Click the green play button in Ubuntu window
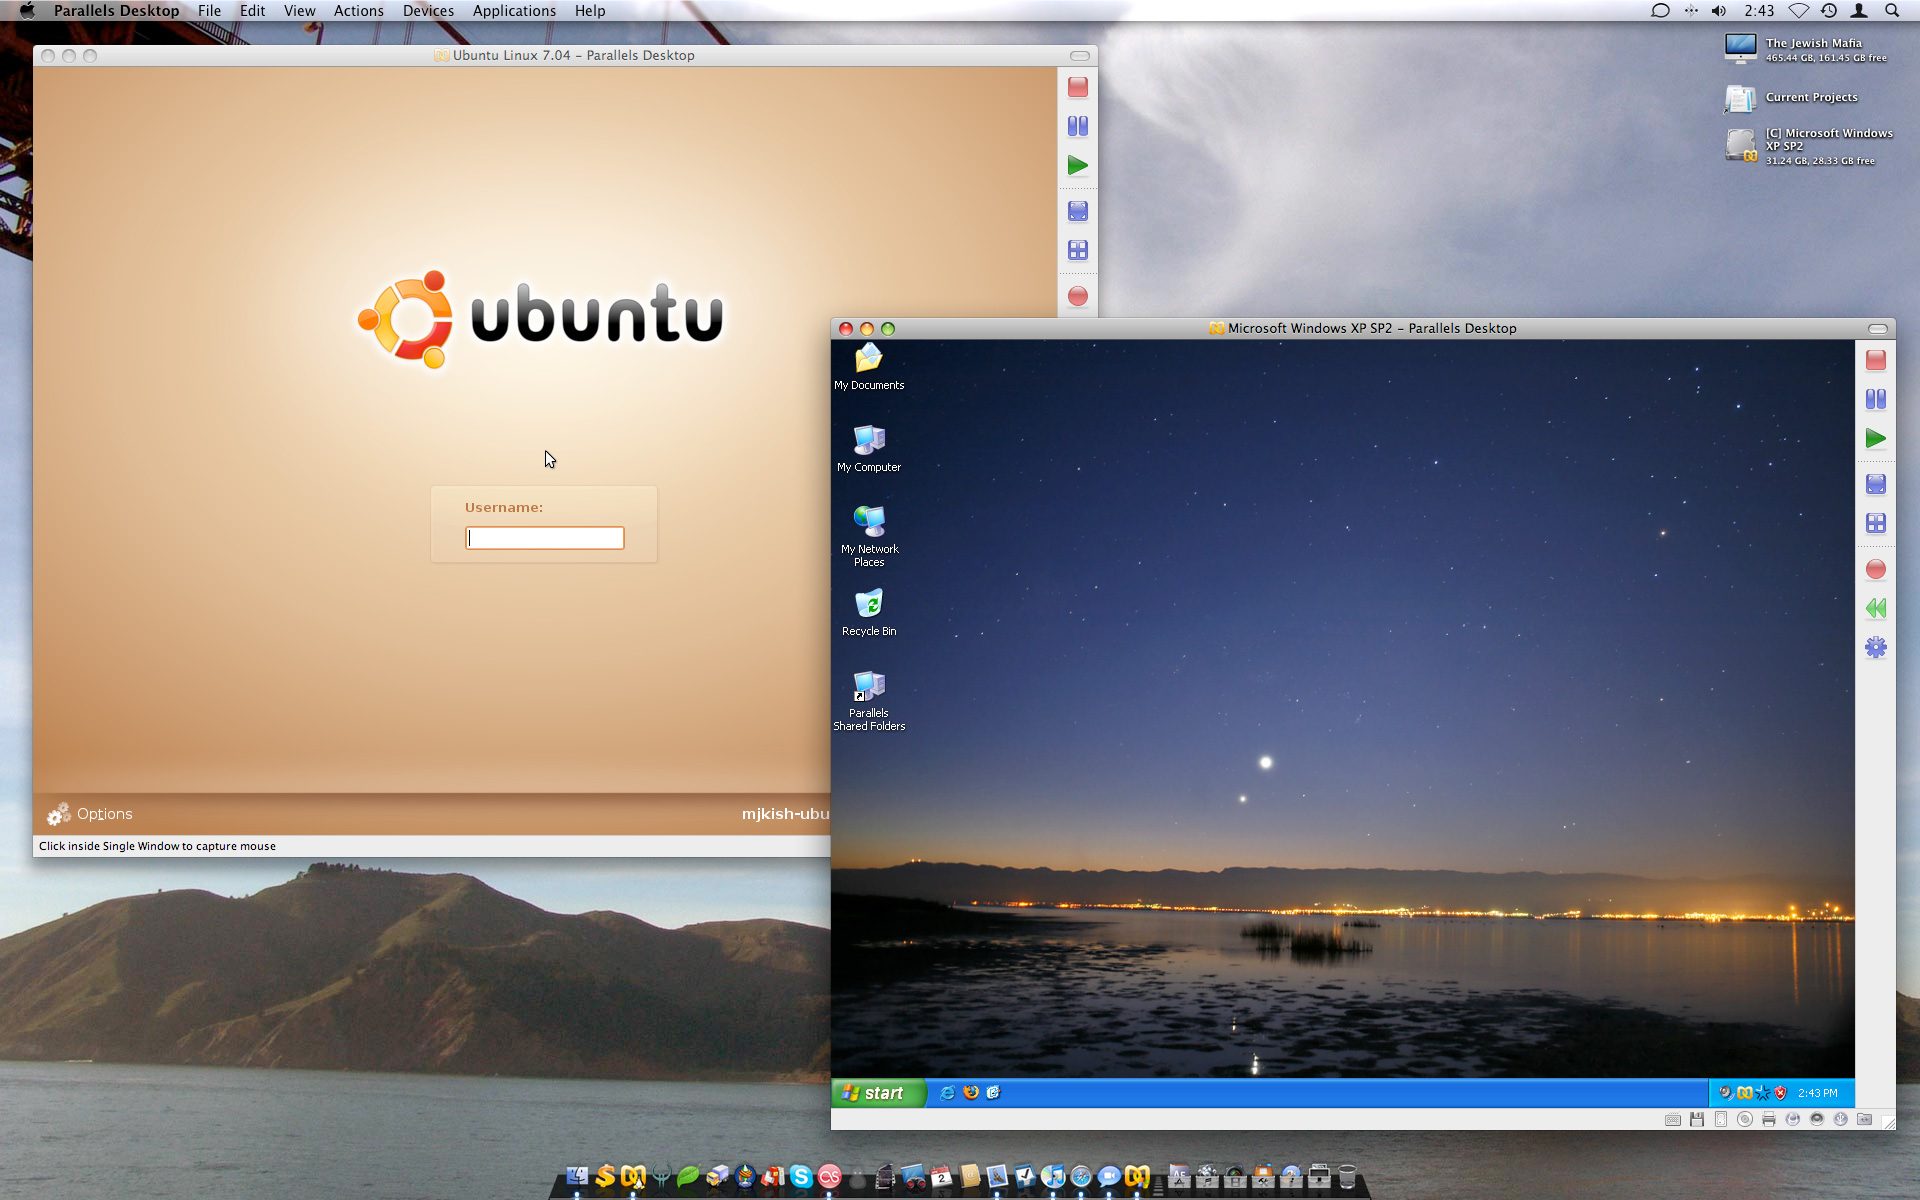The width and height of the screenshot is (1920, 1200). coord(1077,165)
